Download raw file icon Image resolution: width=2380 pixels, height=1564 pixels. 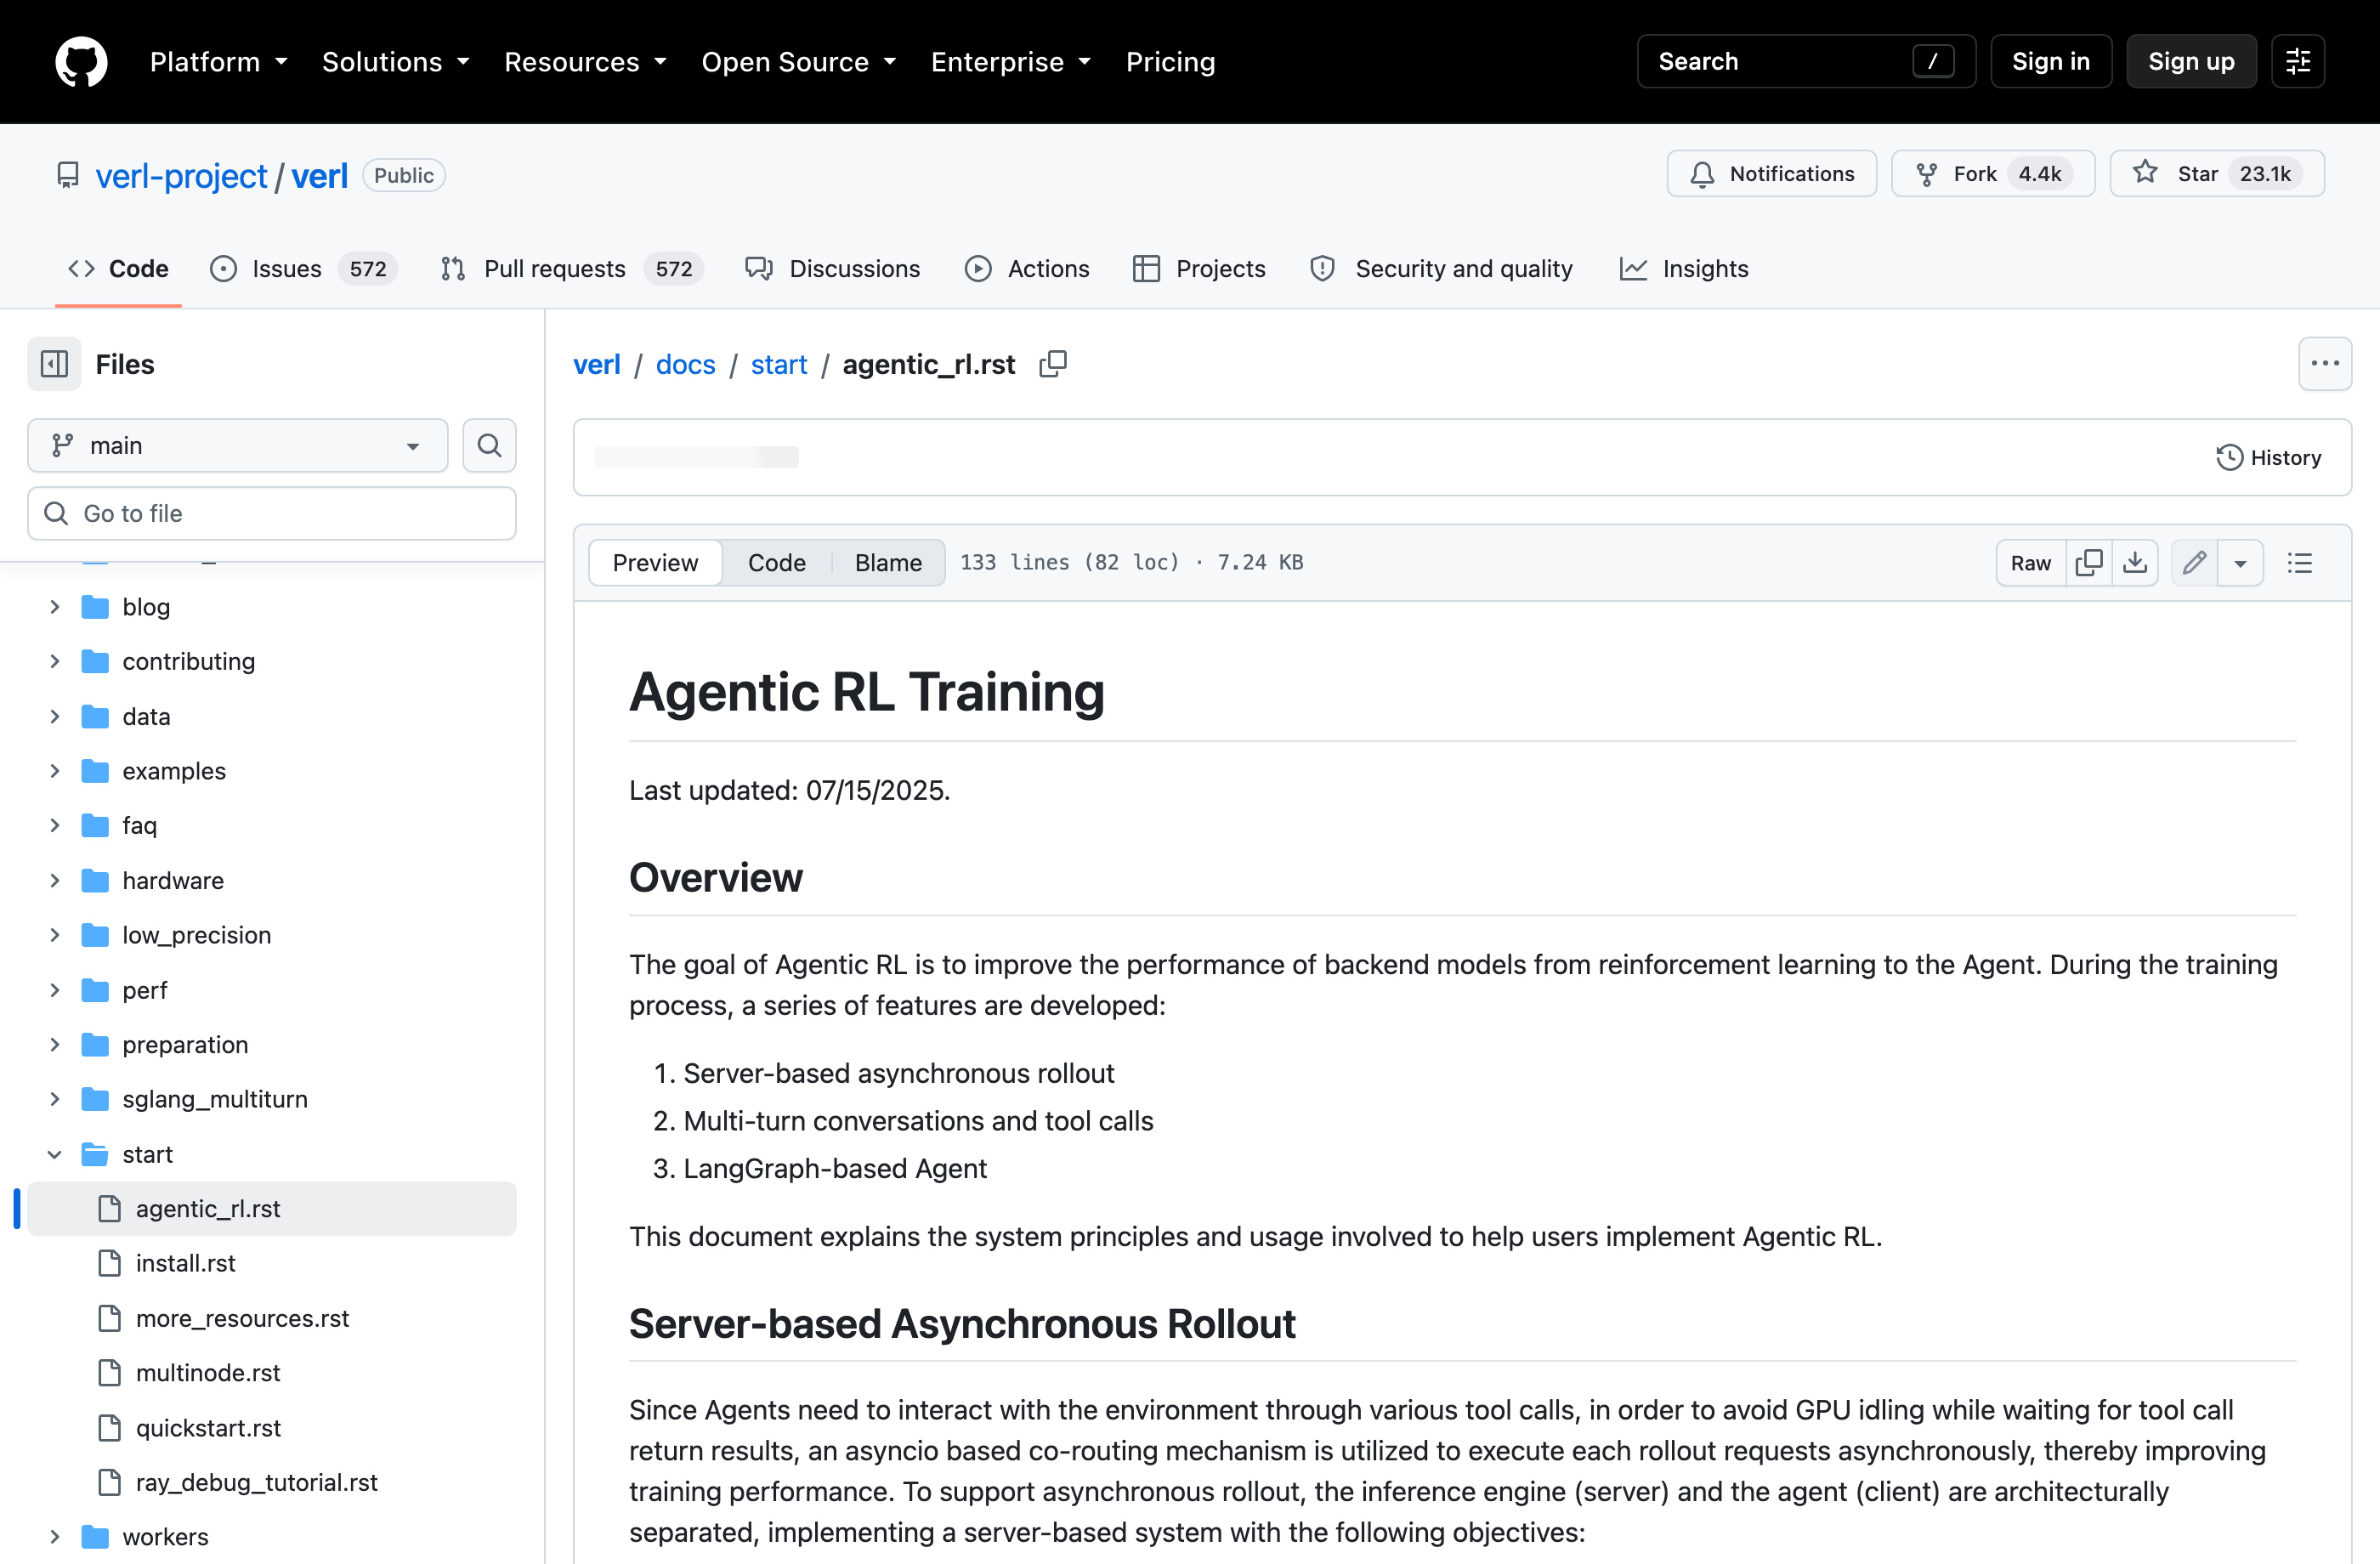pos(2135,563)
